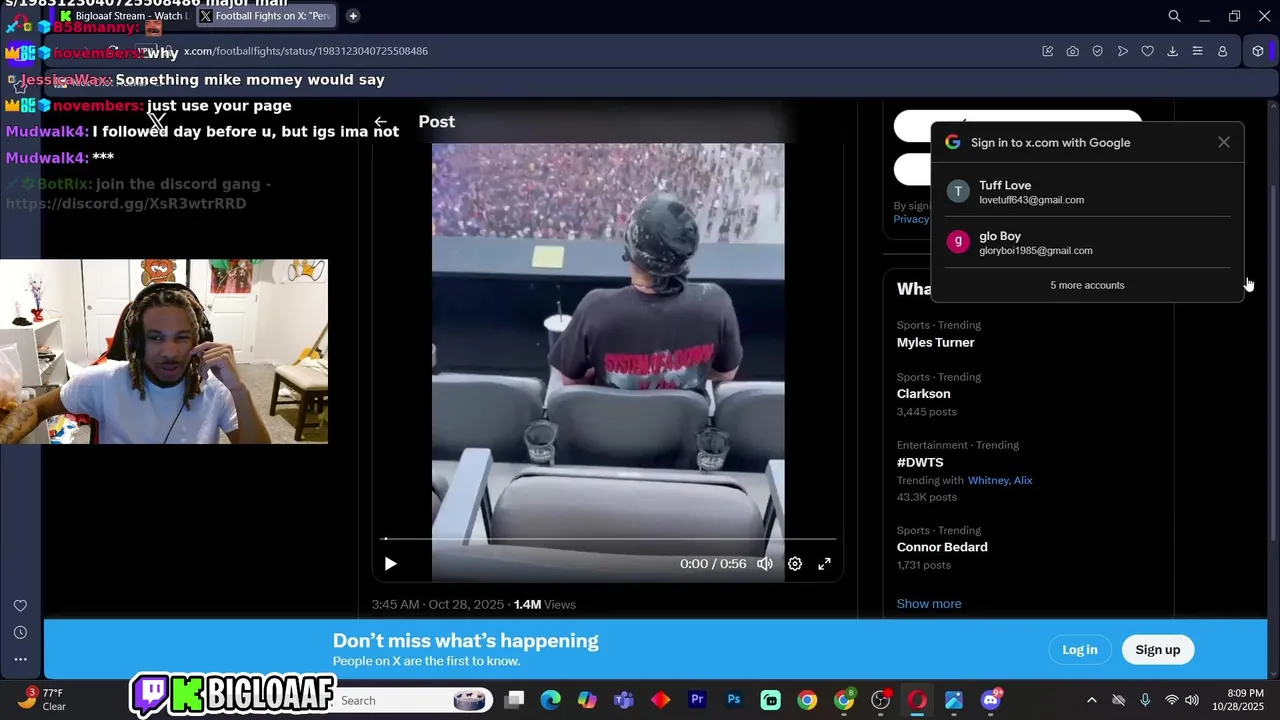Viewport: 1280px width, 720px height.
Task: Open clock showing 8:09 PM
Action: tap(1237, 700)
